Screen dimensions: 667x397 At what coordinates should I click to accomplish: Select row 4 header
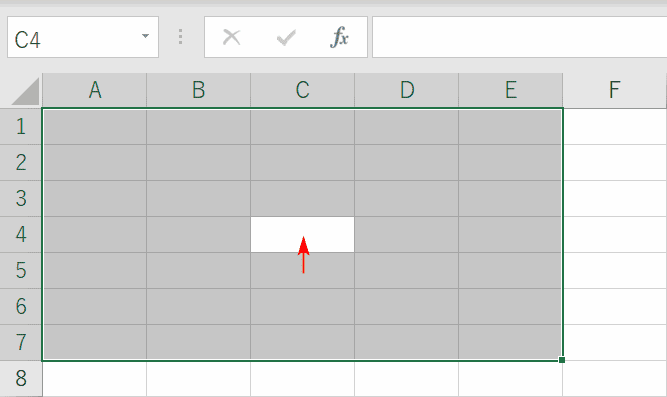coord(21,234)
